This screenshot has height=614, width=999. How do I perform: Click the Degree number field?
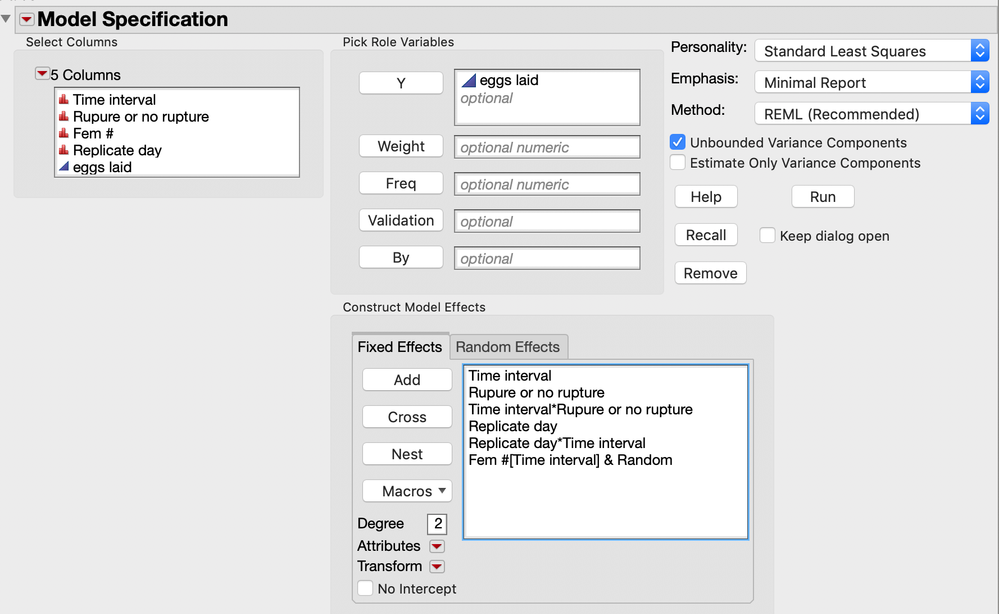tap(437, 524)
